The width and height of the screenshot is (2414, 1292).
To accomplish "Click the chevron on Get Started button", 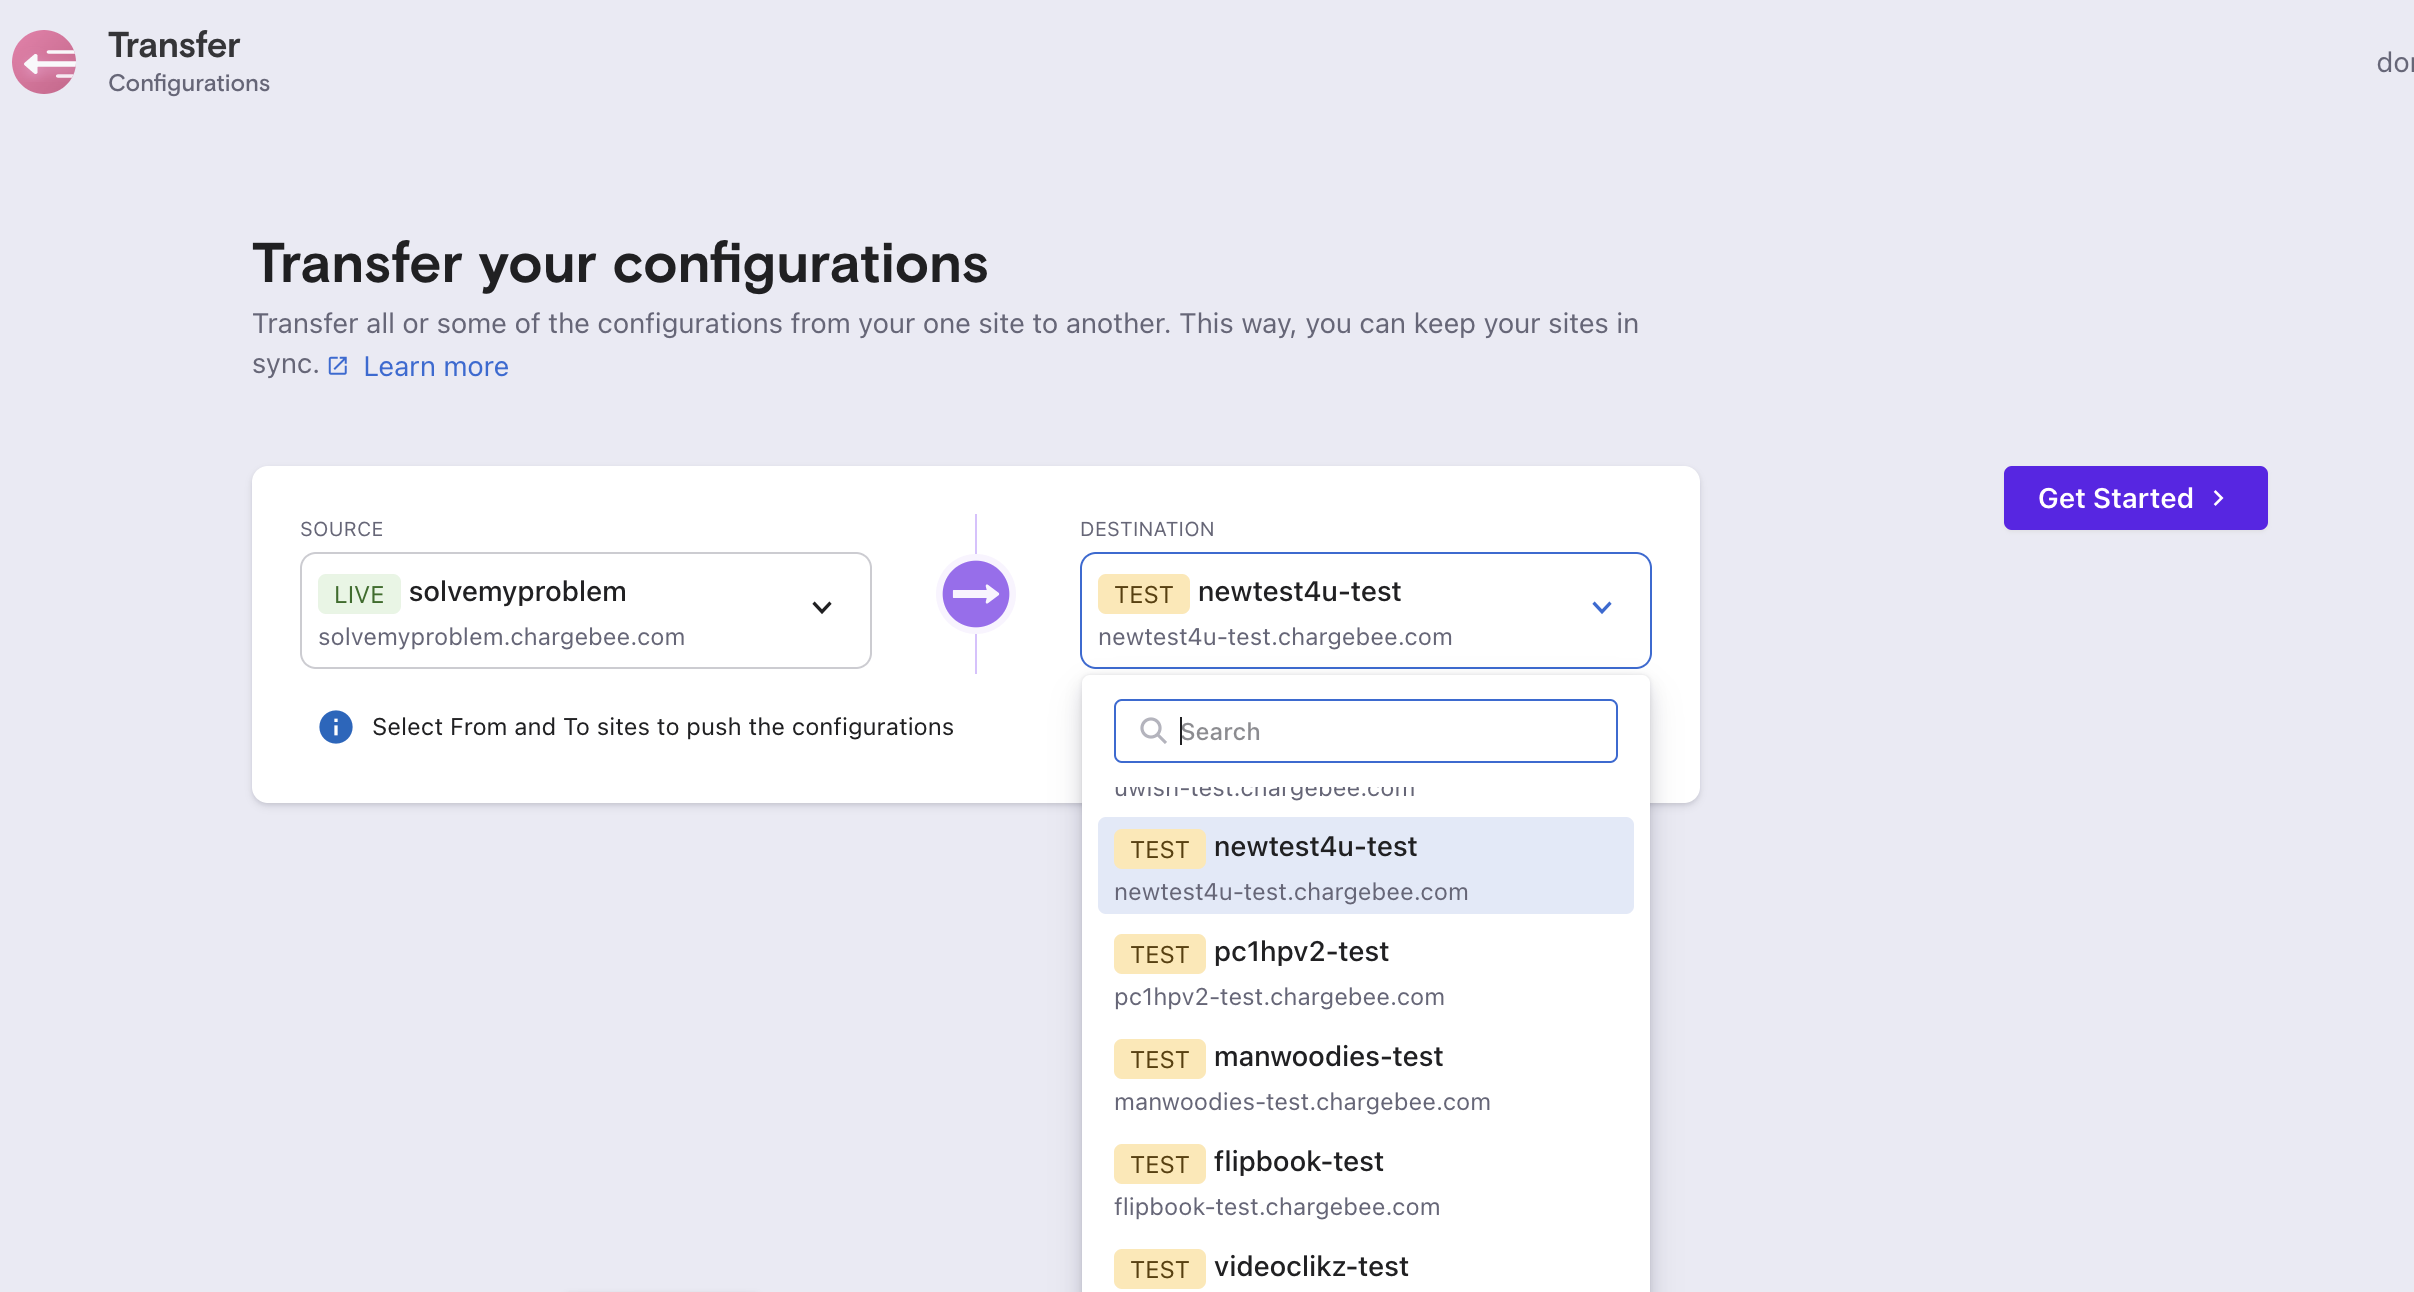I will point(2219,498).
